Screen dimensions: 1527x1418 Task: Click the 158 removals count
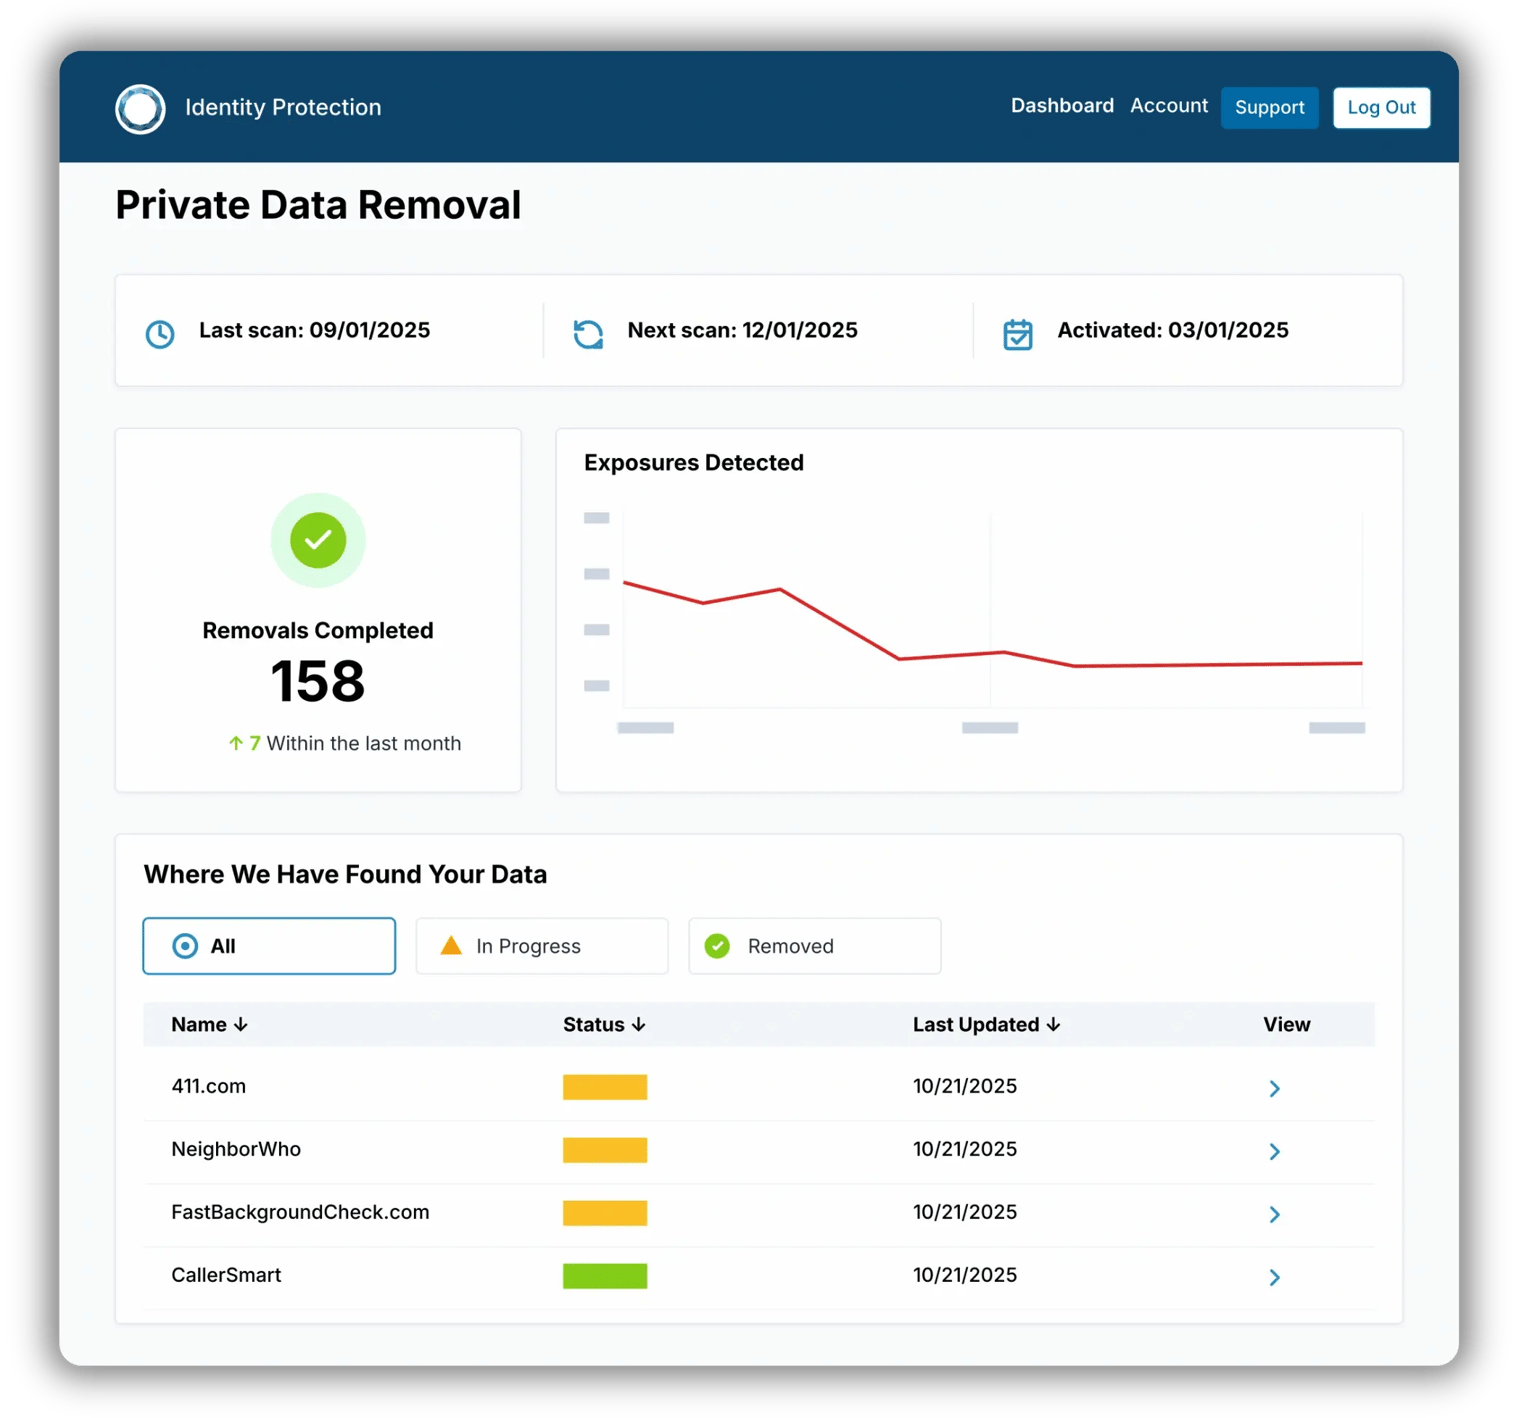click(x=318, y=681)
